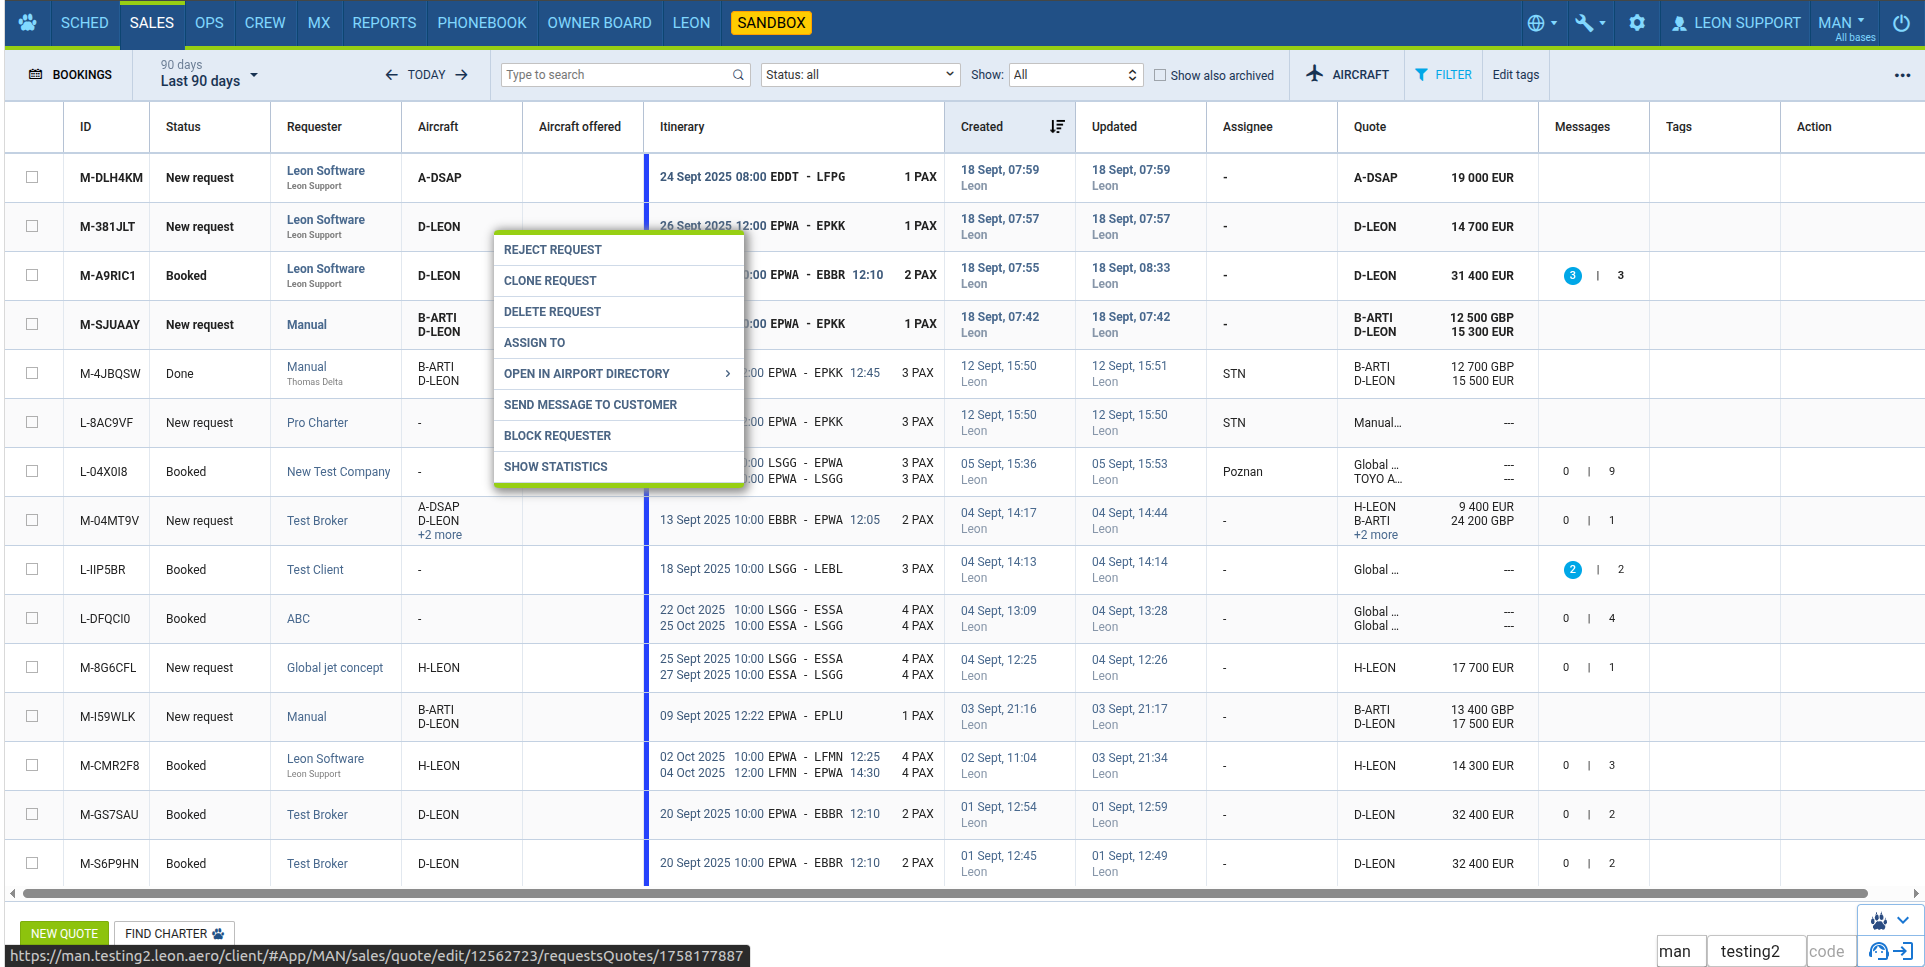Open the three-dots more options menu
The height and width of the screenshot is (967, 1925).
pos(1902,75)
